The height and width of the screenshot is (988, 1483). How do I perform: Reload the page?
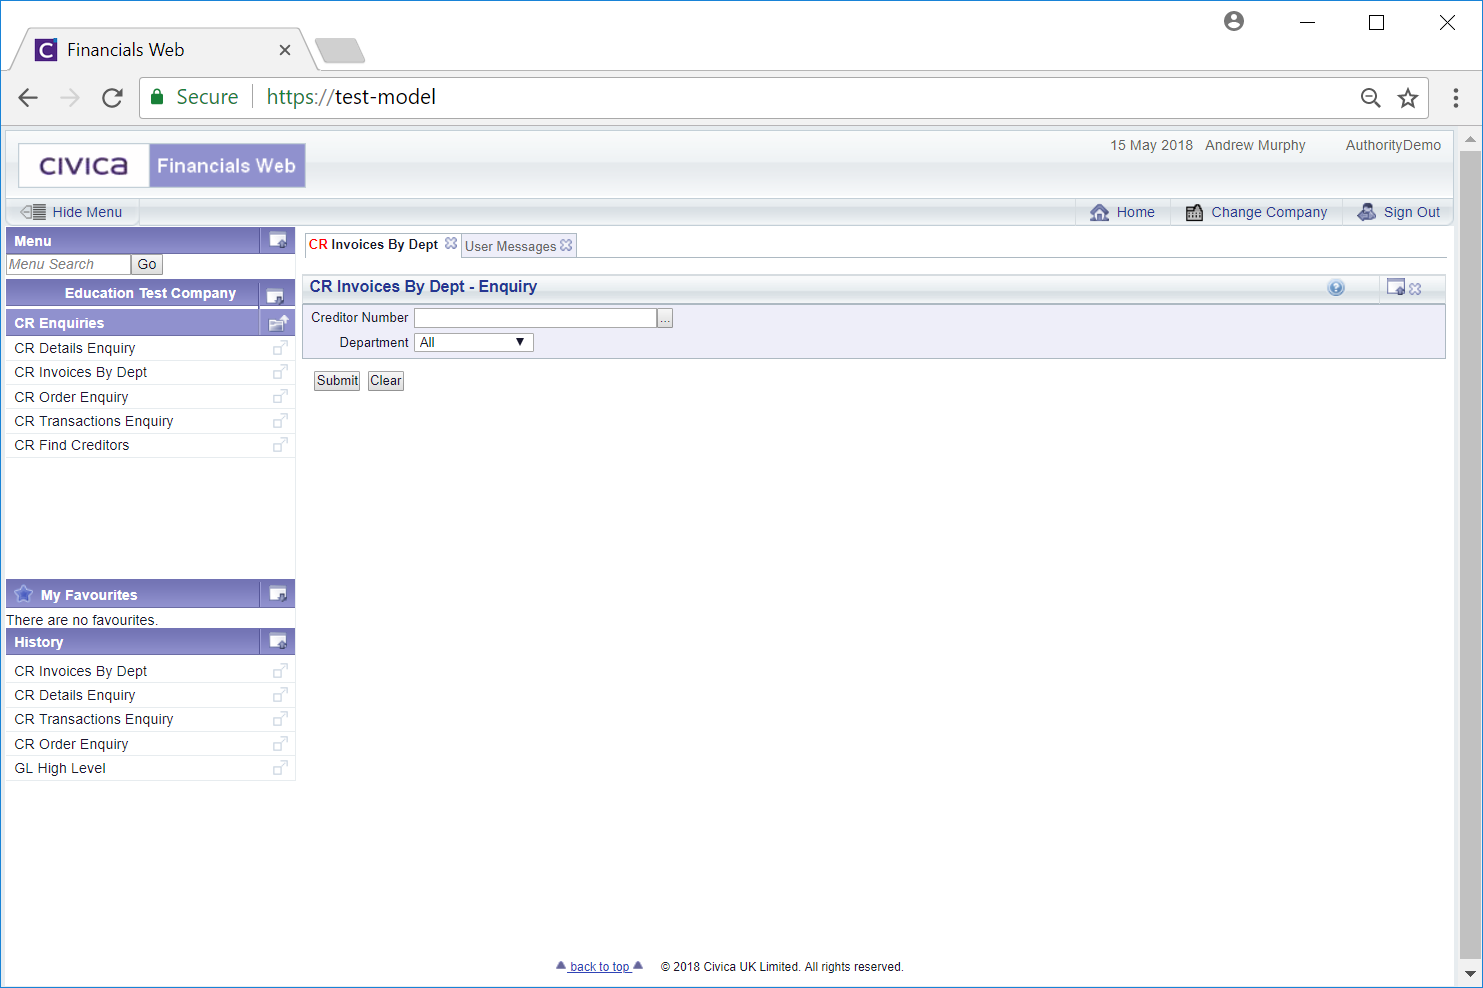coord(112,98)
